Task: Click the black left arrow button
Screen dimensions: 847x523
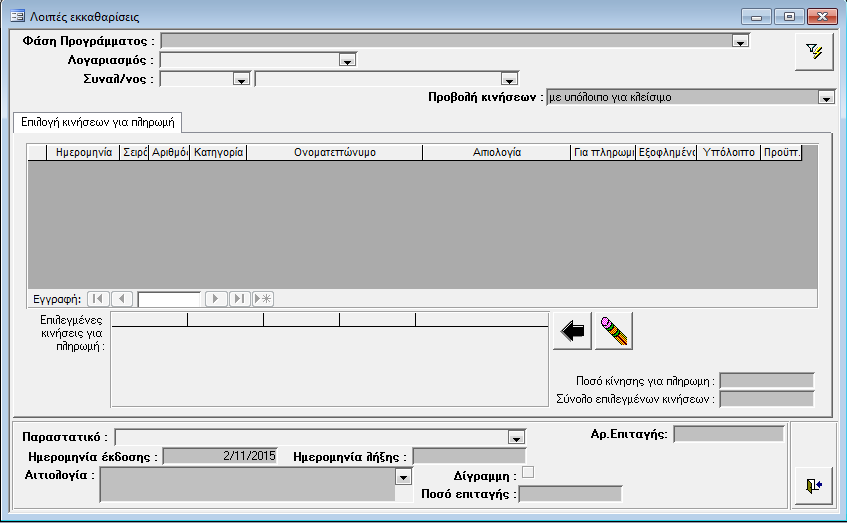Action: 572,332
